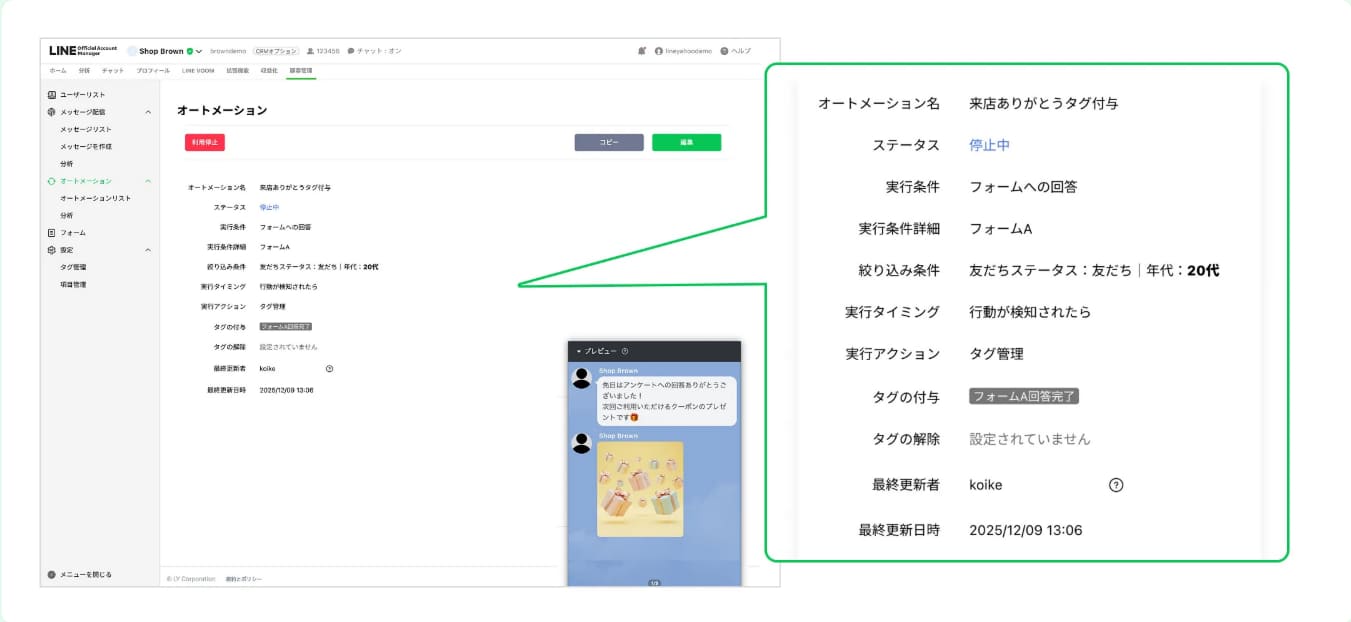Image resolution: width=1351 pixels, height=622 pixels.
Task: Click 来店ありがとうタグ付与 name in enlarged view
Action: point(1043,103)
